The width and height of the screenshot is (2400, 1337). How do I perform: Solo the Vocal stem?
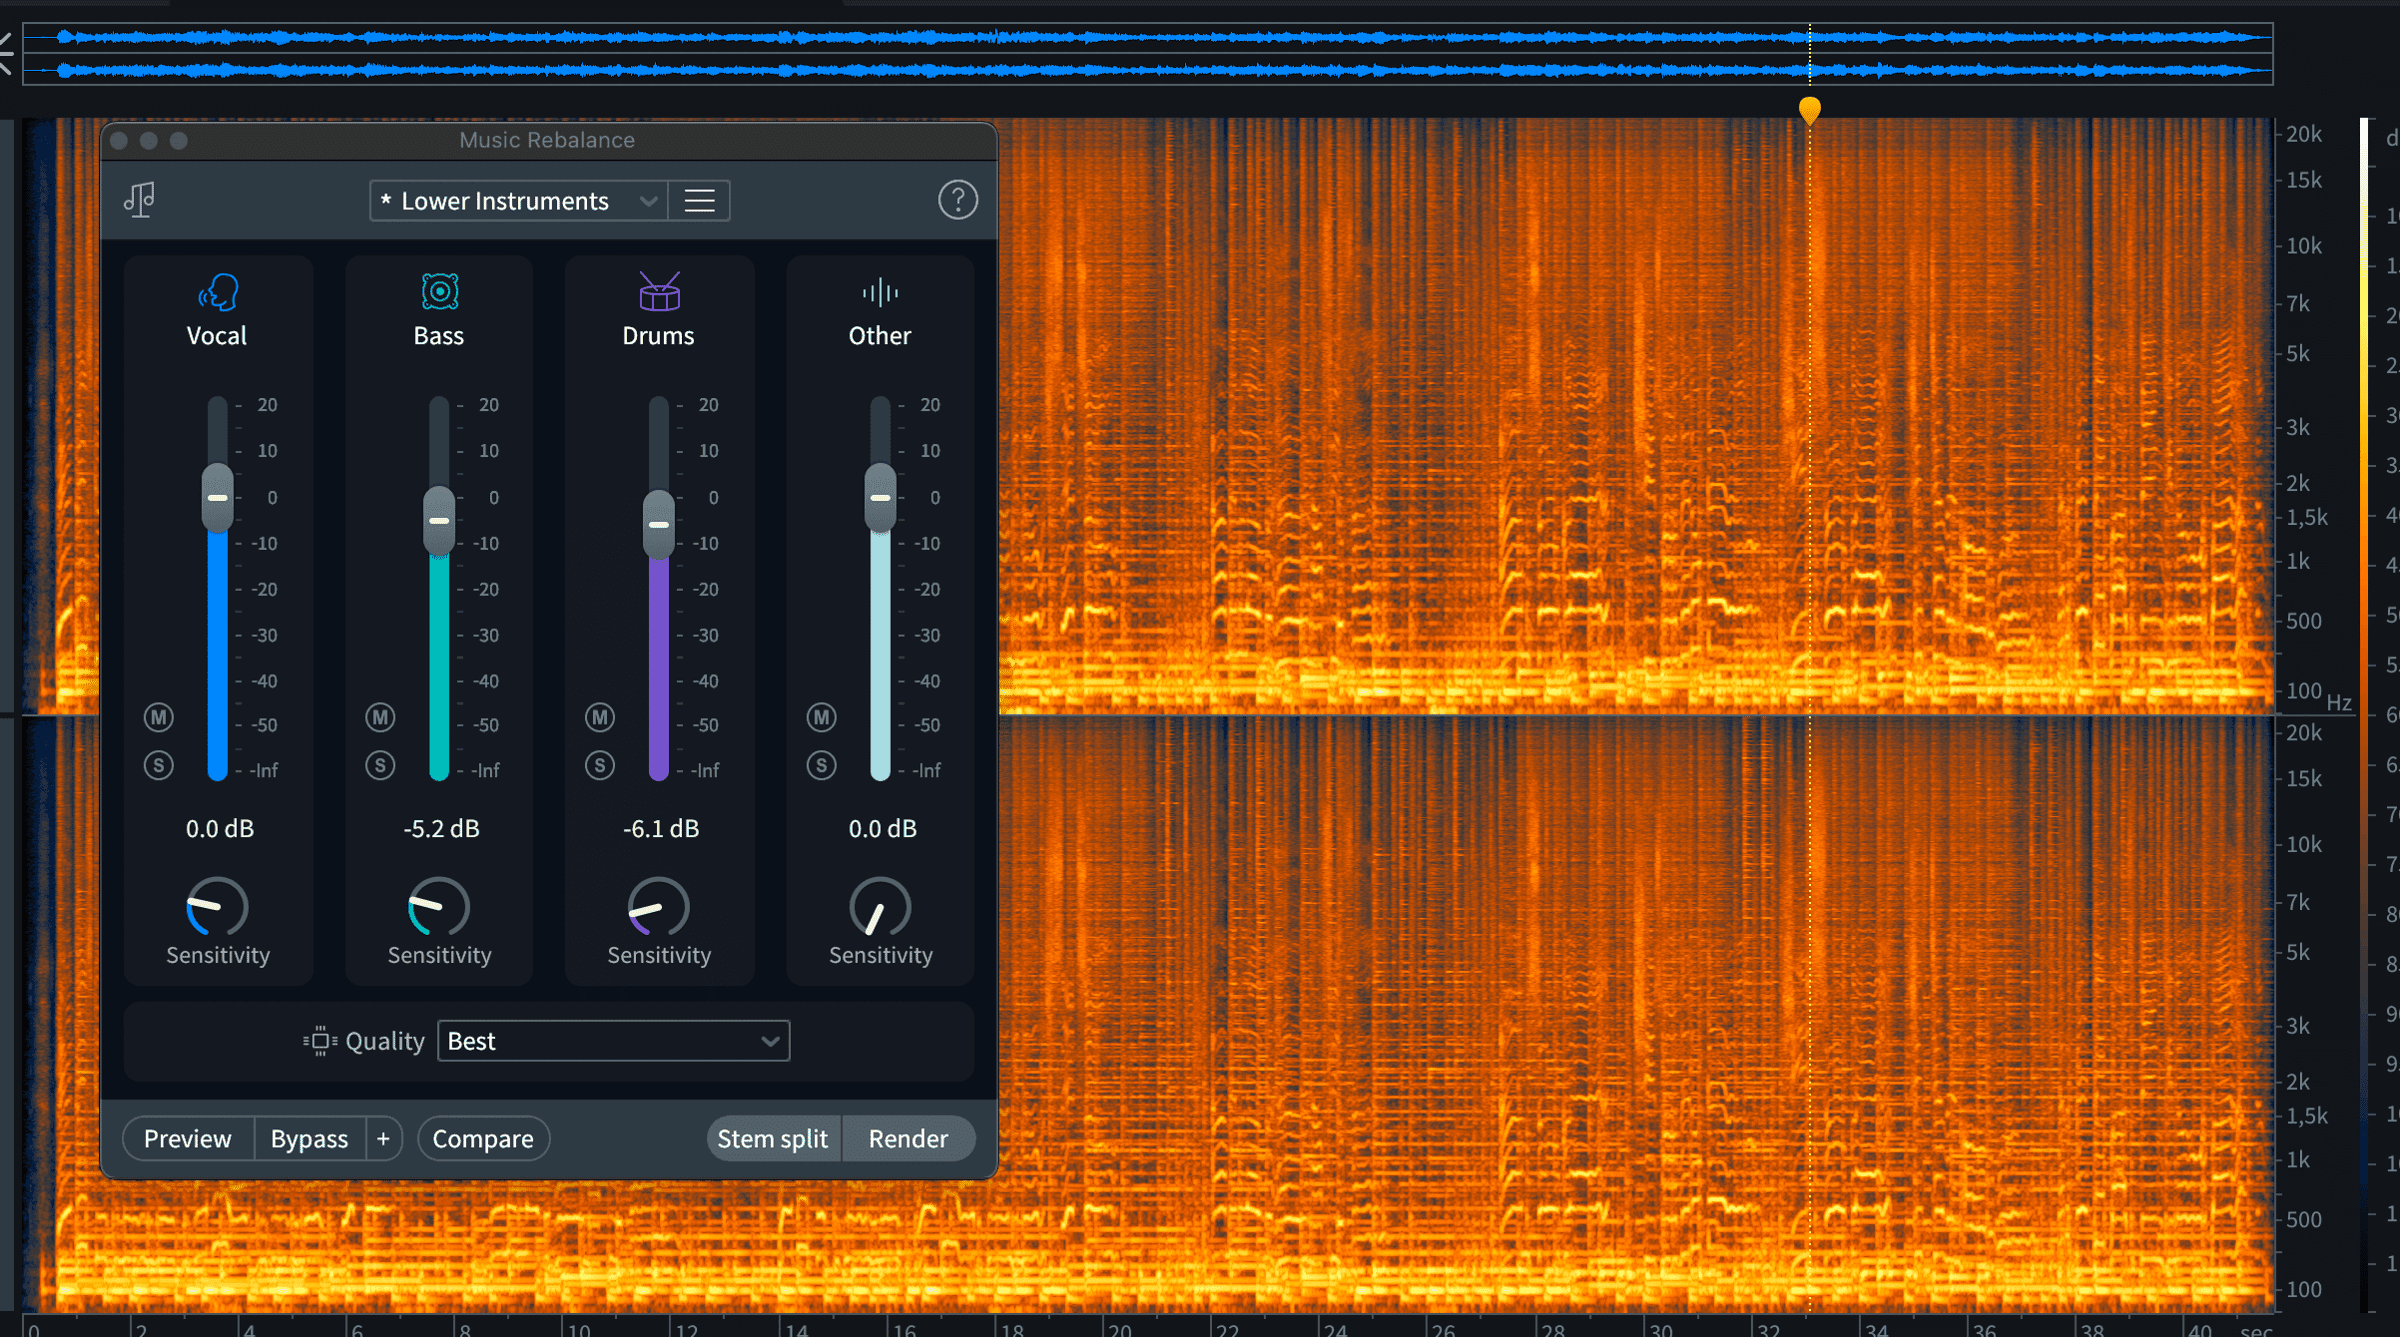click(159, 765)
